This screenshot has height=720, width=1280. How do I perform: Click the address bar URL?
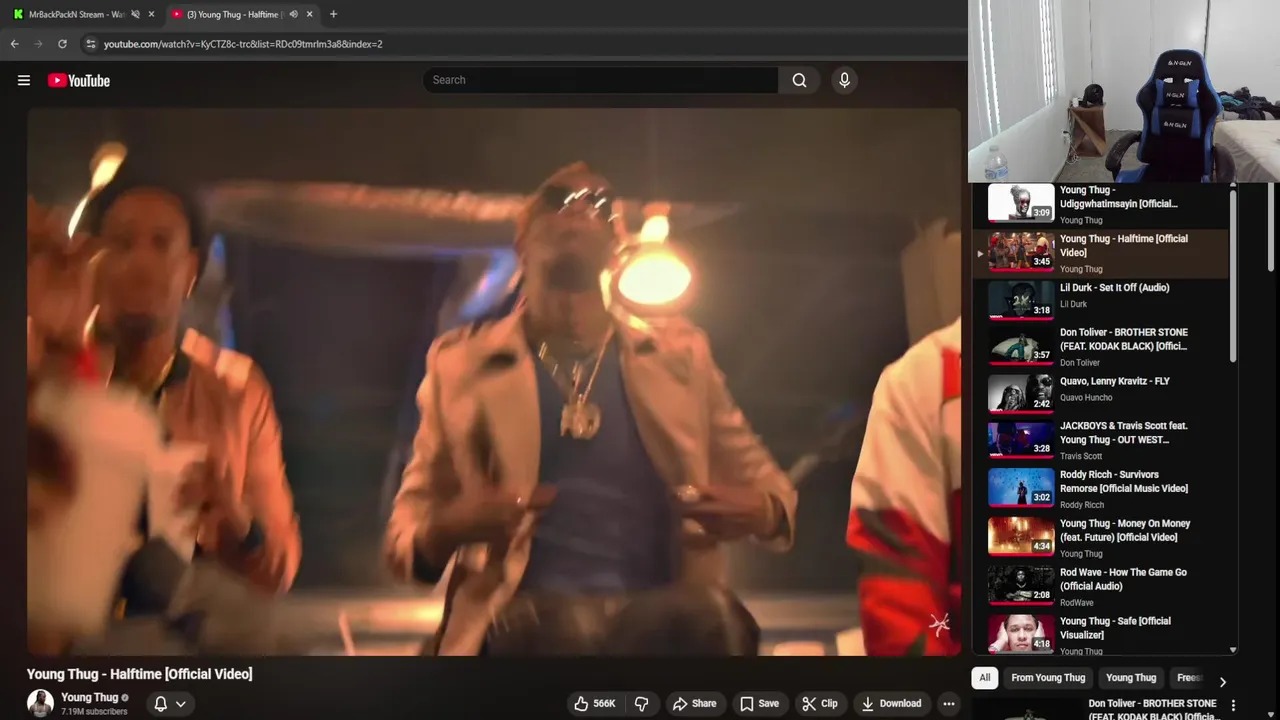click(x=243, y=44)
